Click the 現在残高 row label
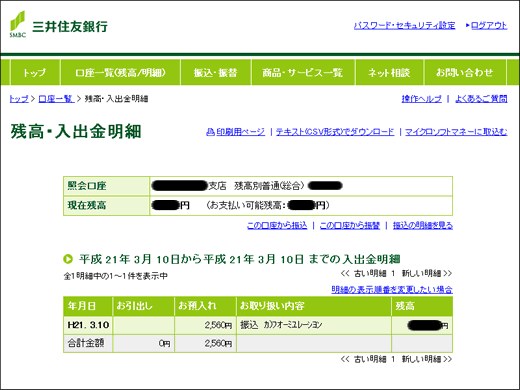 [x=87, y=205]
